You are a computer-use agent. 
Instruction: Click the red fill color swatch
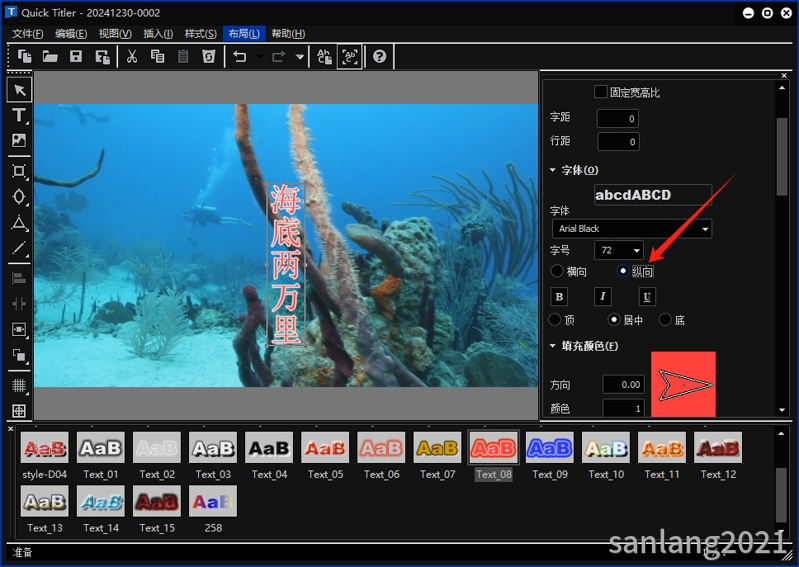coord(683,384)
